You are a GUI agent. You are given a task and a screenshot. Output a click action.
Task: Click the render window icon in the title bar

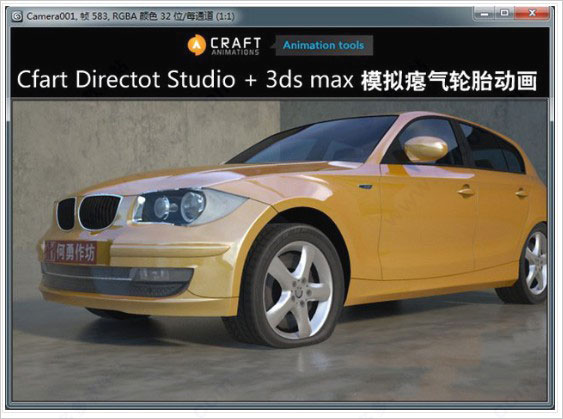point(17,17)
